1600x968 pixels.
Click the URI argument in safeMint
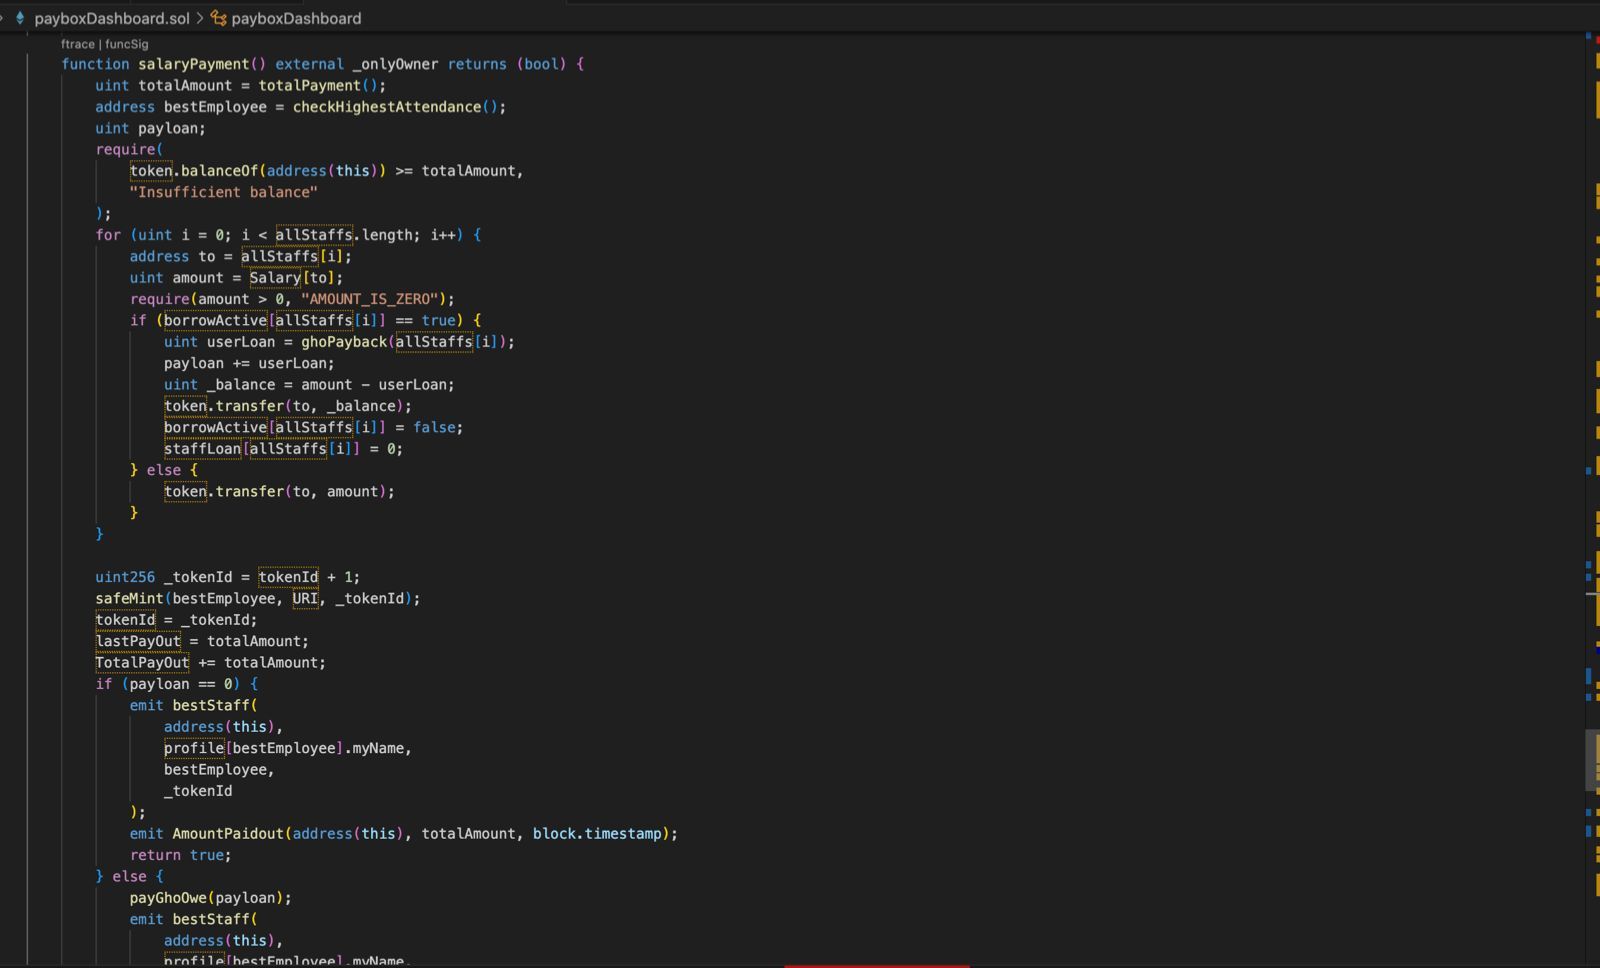[x=305, y=599]
